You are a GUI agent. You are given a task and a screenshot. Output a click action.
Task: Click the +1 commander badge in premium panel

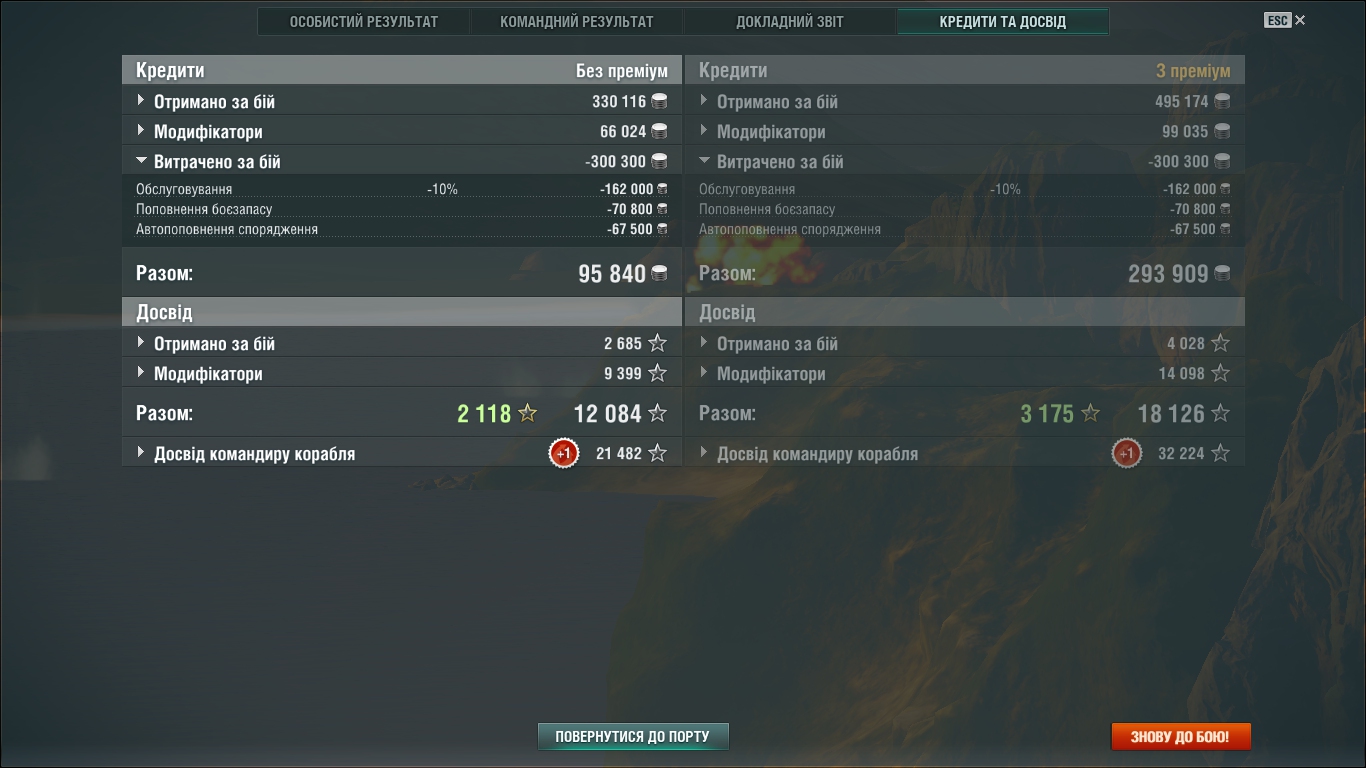[1127, 453]
